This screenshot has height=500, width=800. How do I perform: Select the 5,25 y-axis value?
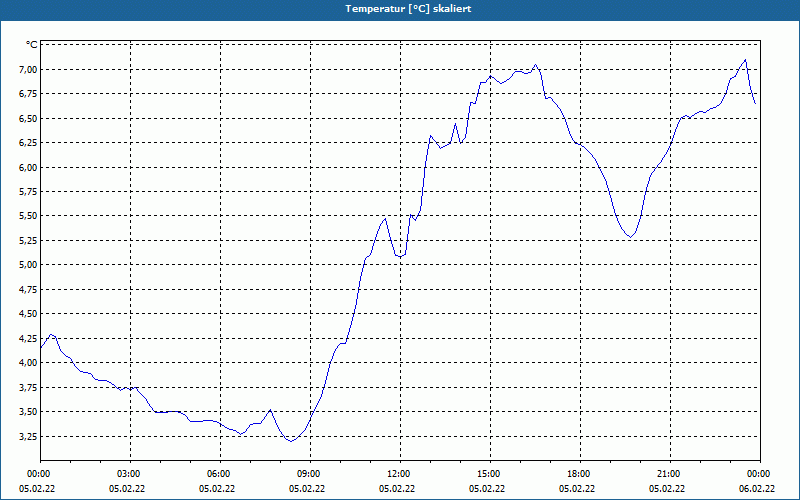tap(28, 240)
